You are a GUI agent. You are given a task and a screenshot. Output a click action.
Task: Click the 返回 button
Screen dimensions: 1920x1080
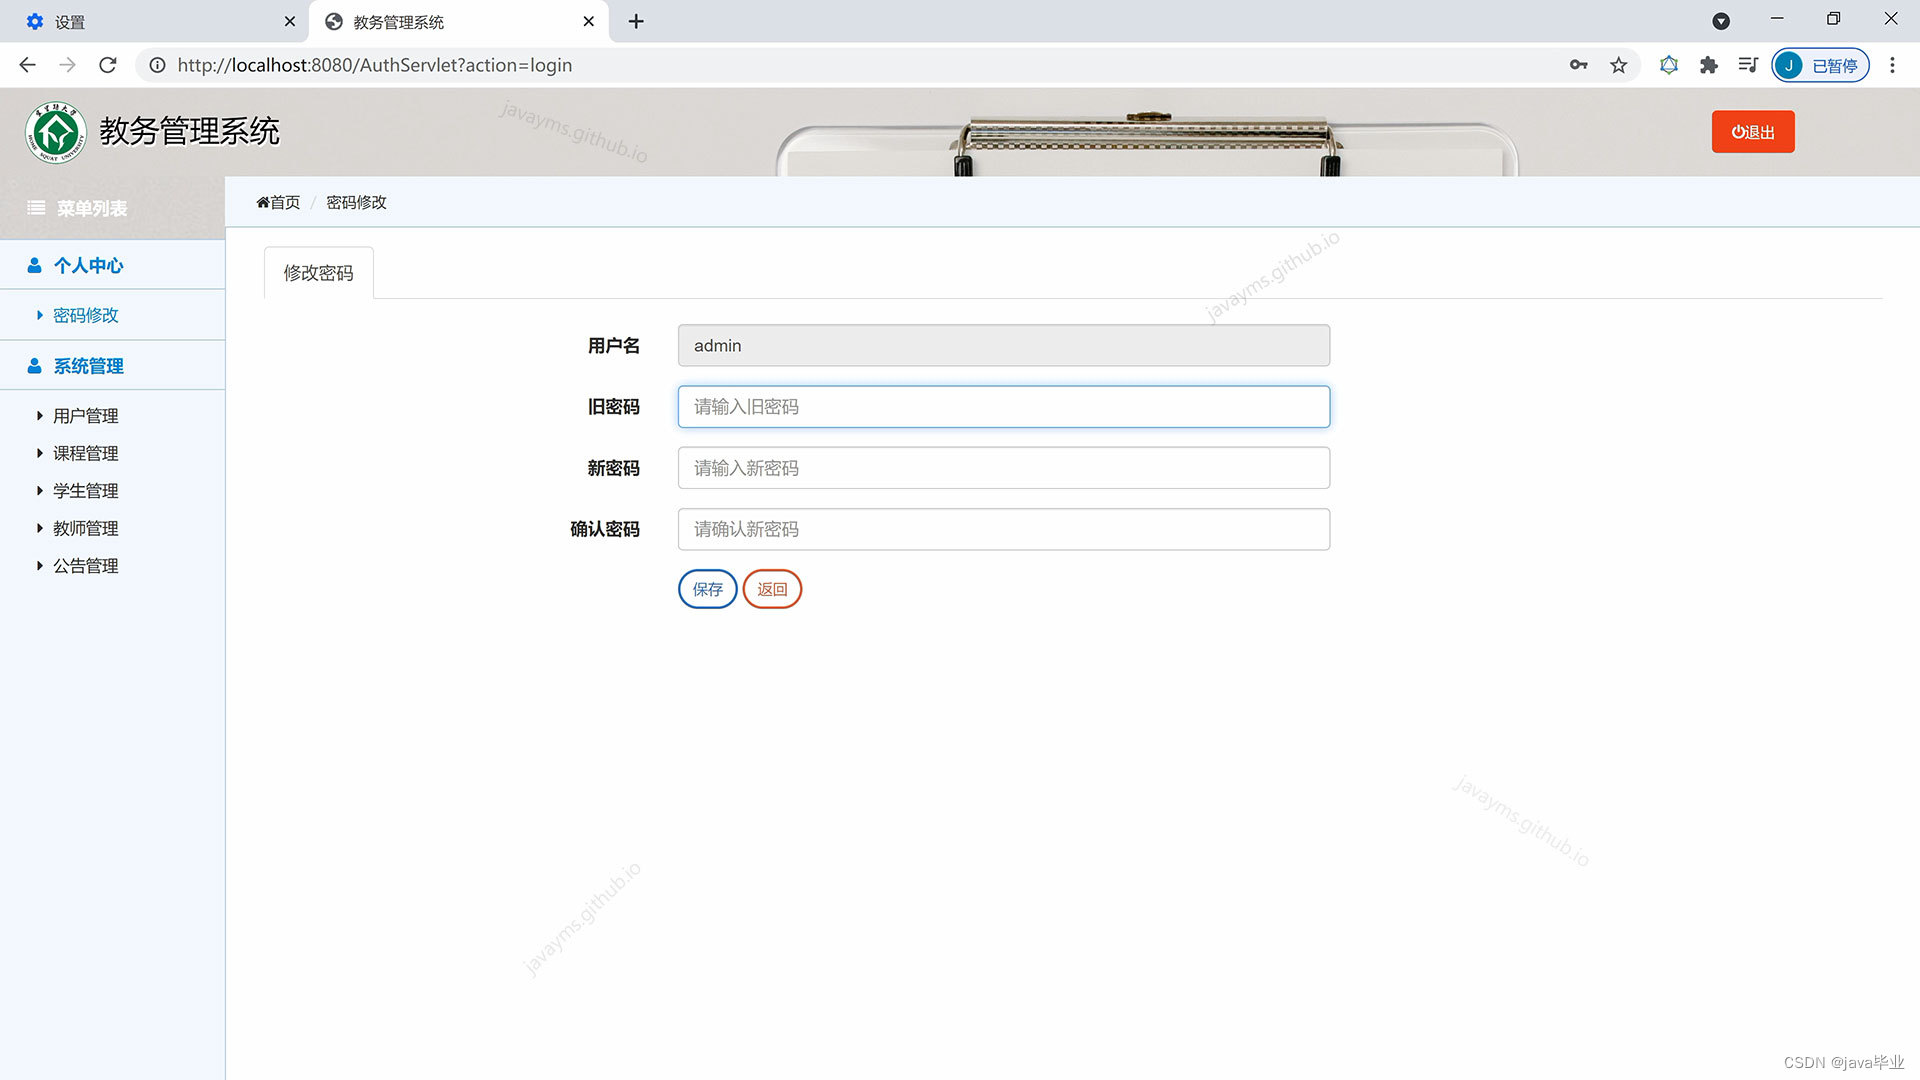click(x=771, y=589)
